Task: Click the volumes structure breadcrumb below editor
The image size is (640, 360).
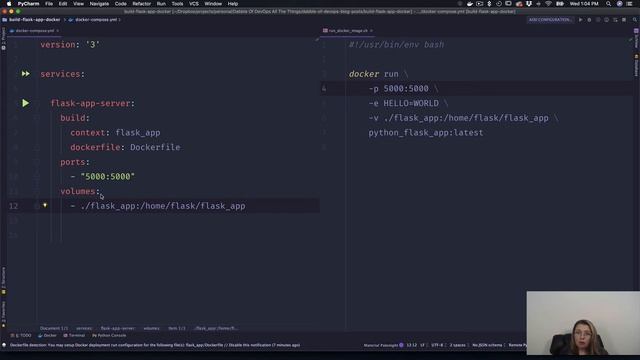Action: pyautogui.click(x=151, y=328)
